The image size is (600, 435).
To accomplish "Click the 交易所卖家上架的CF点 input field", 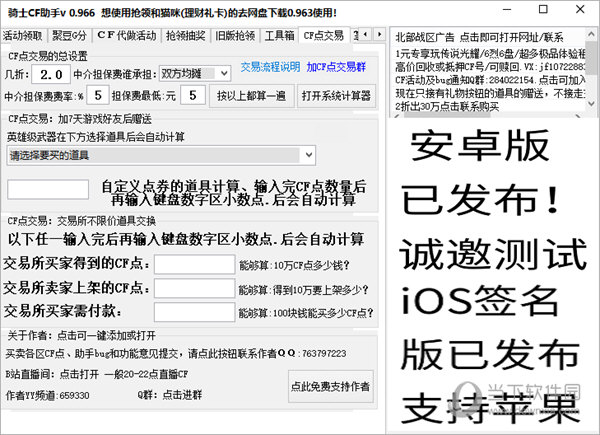I will (194, 288).
